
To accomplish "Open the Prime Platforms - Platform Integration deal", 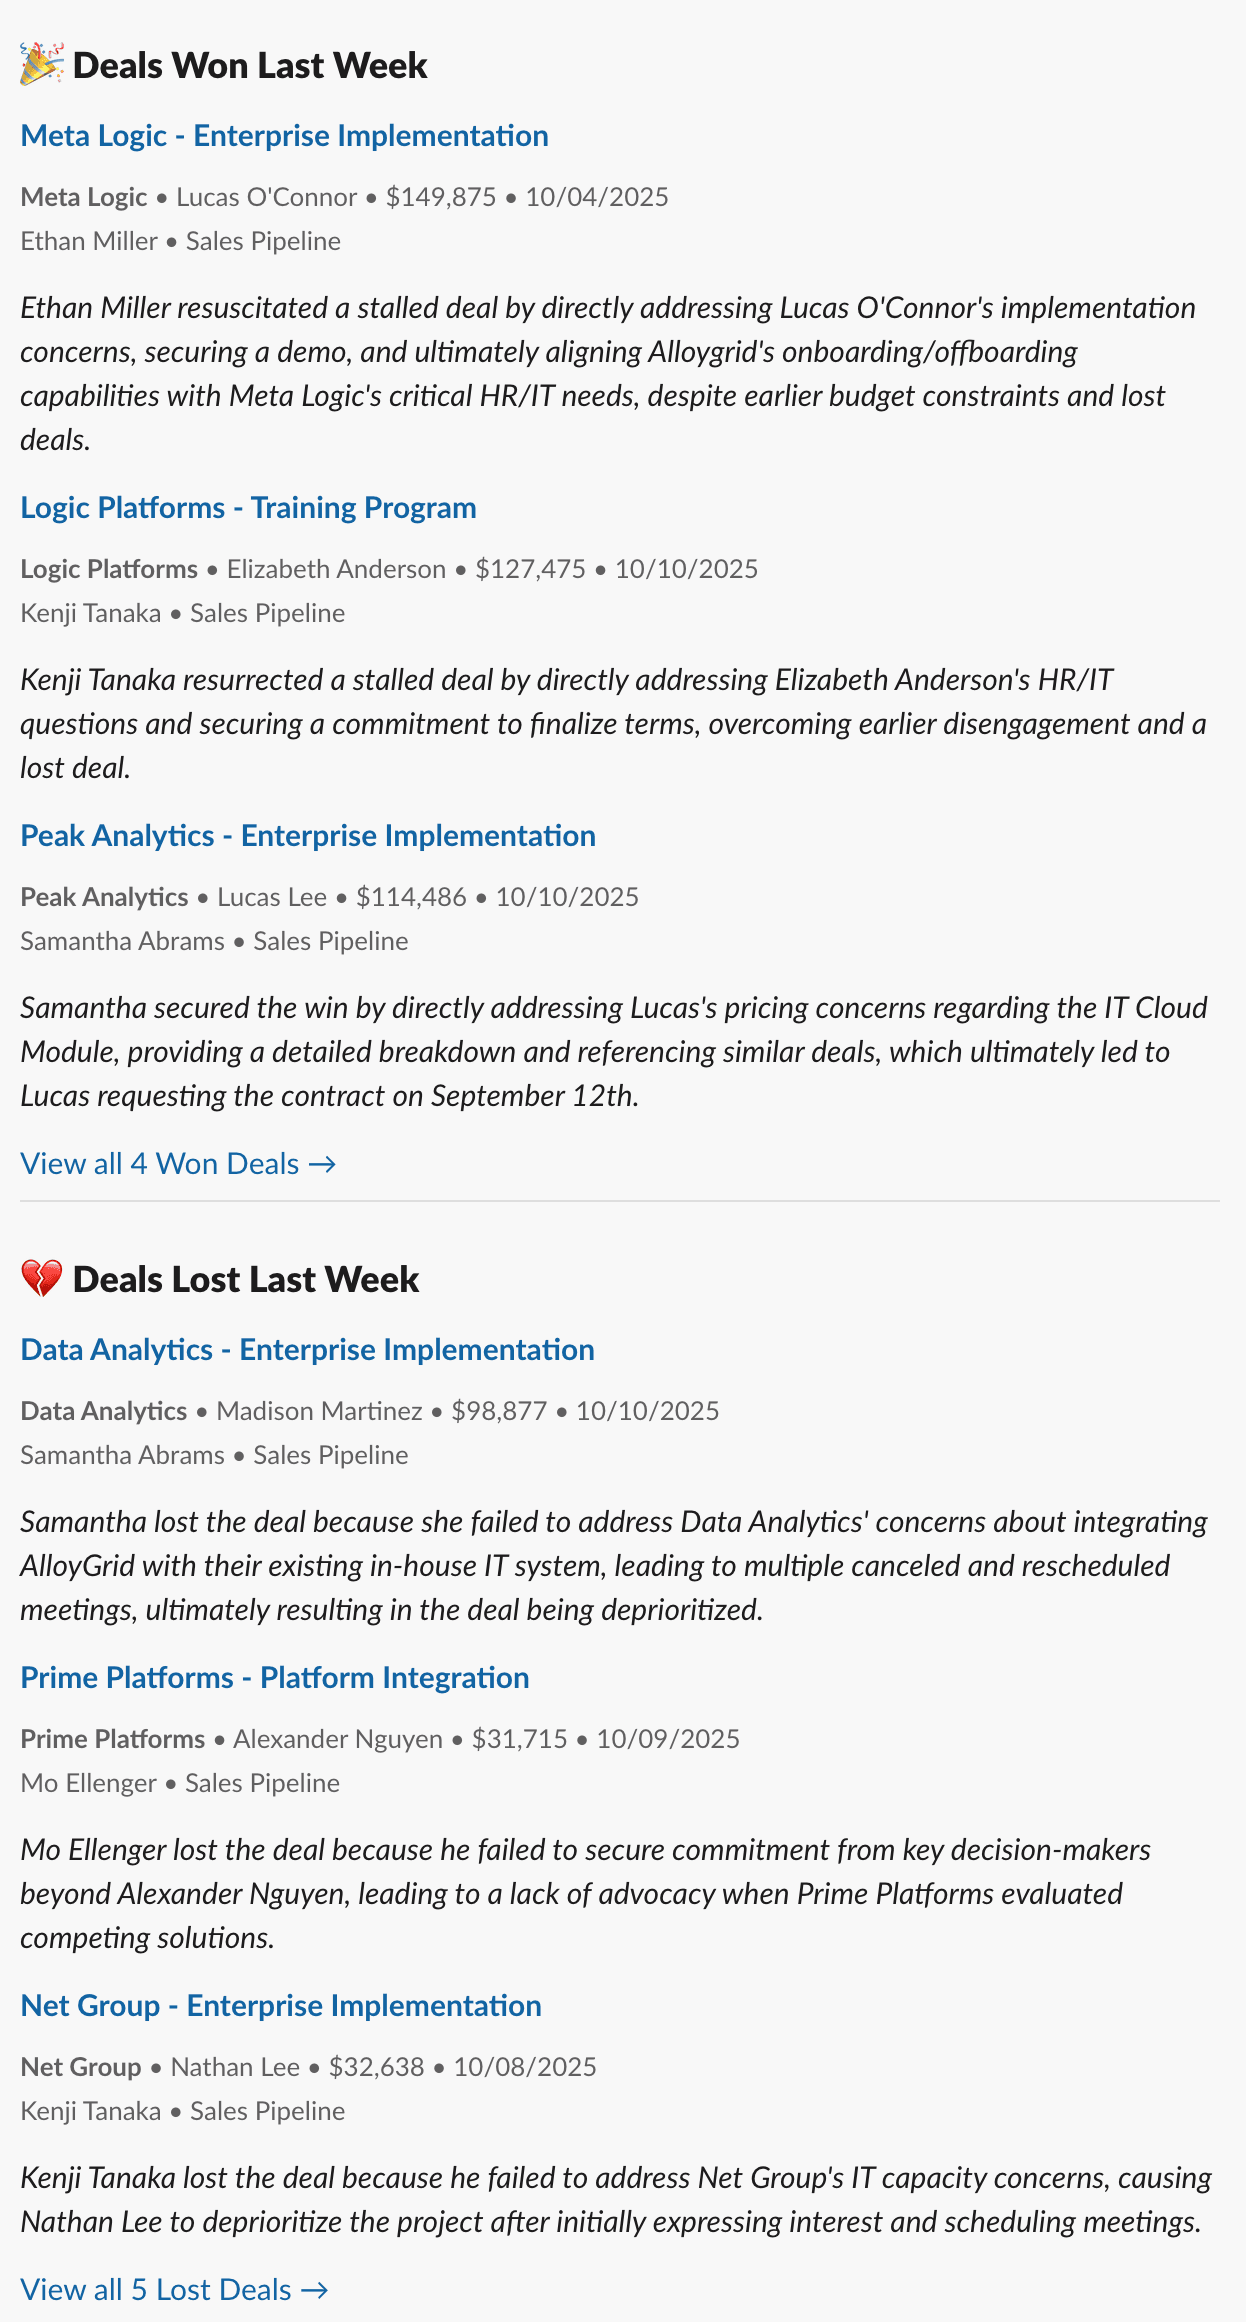I will click(275, 1678).
